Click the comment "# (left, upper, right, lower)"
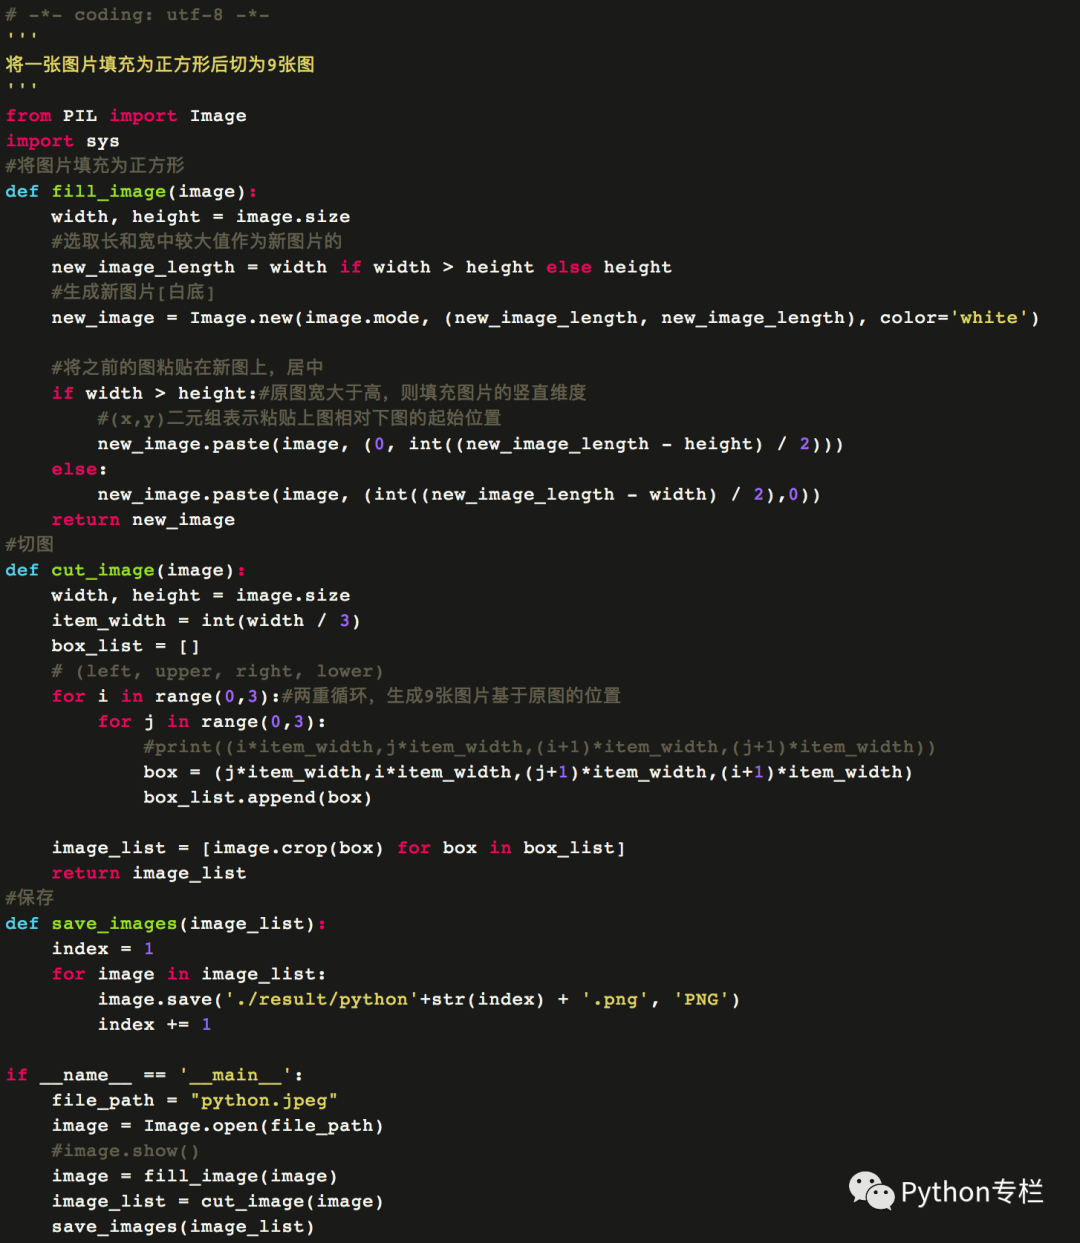The image size is (1080, 1243). [217, 671]
